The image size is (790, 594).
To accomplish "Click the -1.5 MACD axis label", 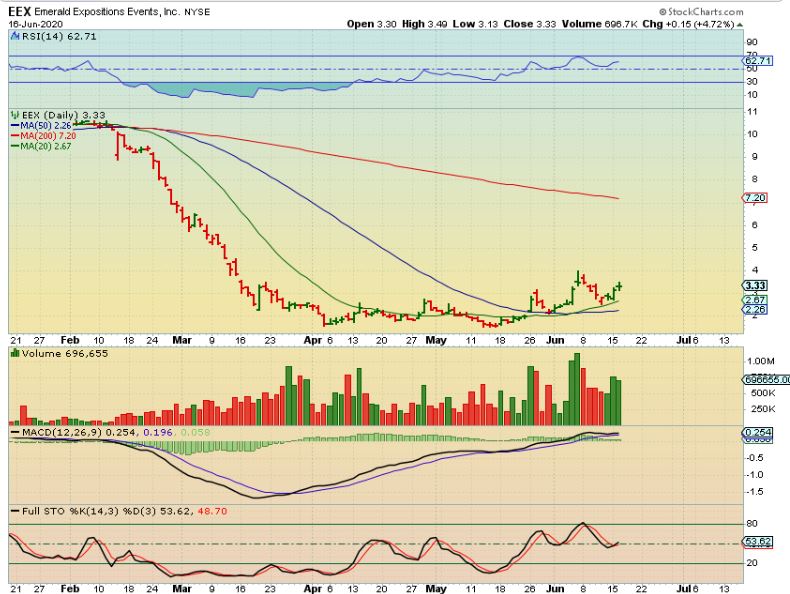I will coord(754,492).
